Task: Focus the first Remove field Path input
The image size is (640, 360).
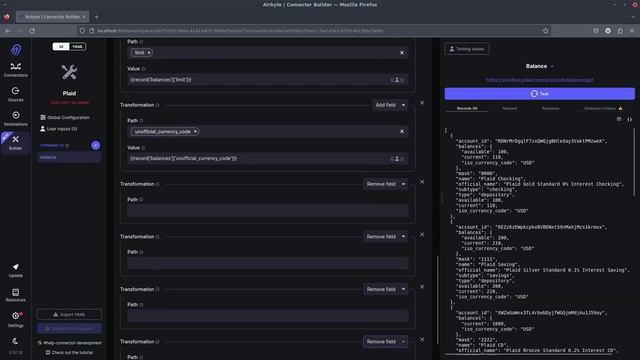Action: pos(267,211)
